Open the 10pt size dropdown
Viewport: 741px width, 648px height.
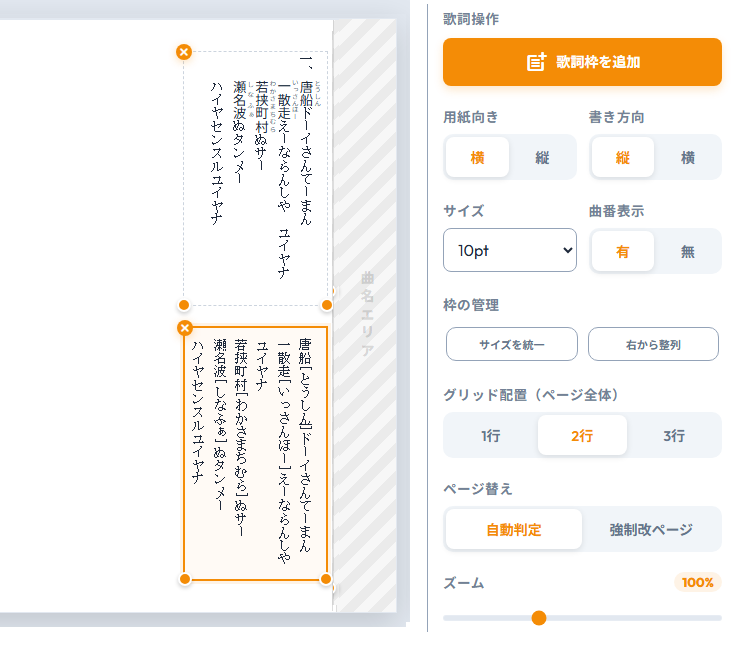pyautogui.click(x=509, y=250)
